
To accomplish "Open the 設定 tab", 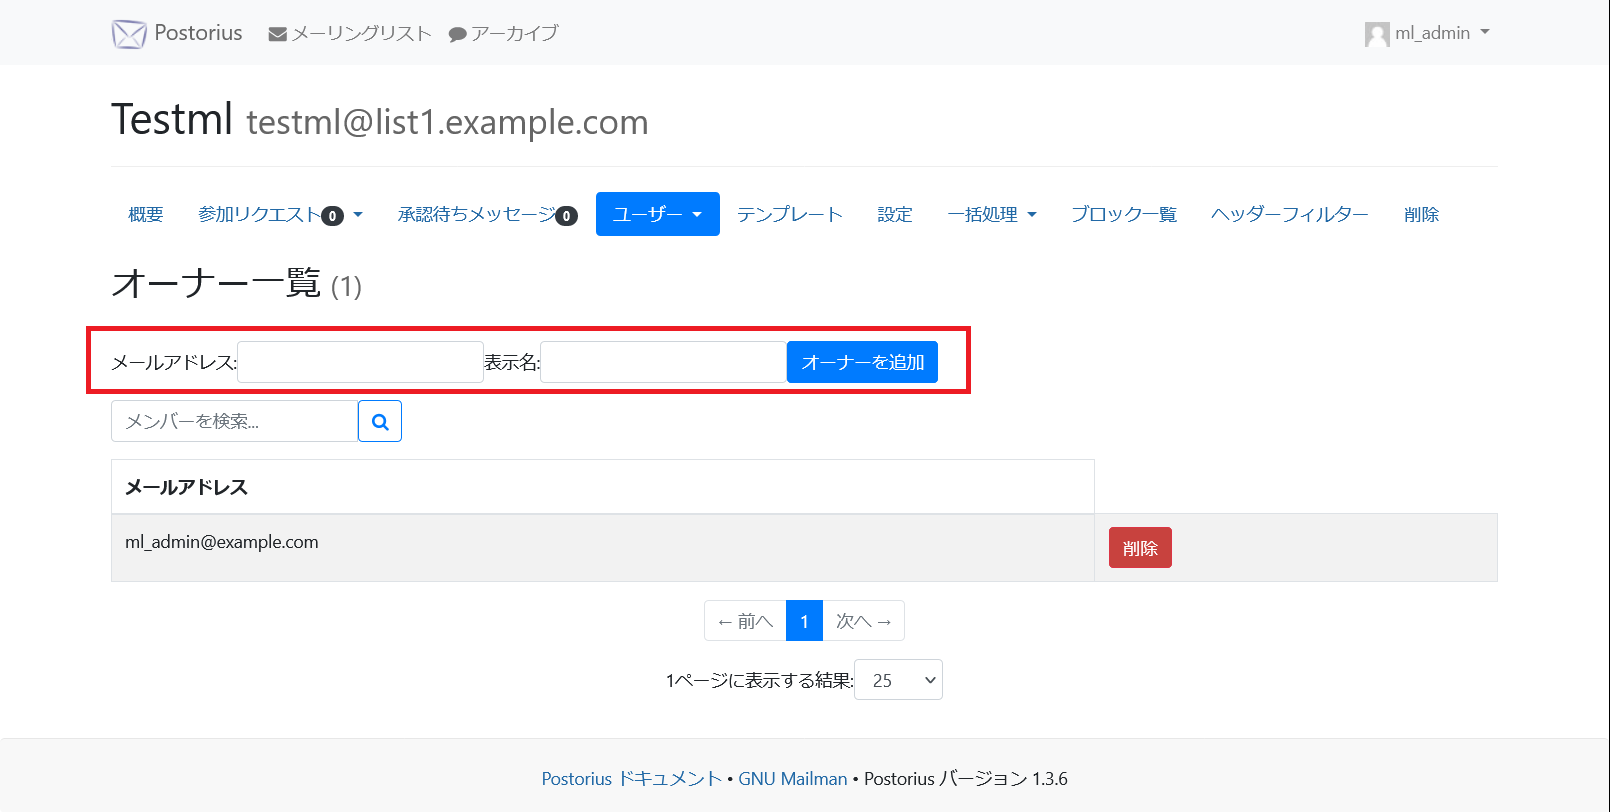I will 895,214.
